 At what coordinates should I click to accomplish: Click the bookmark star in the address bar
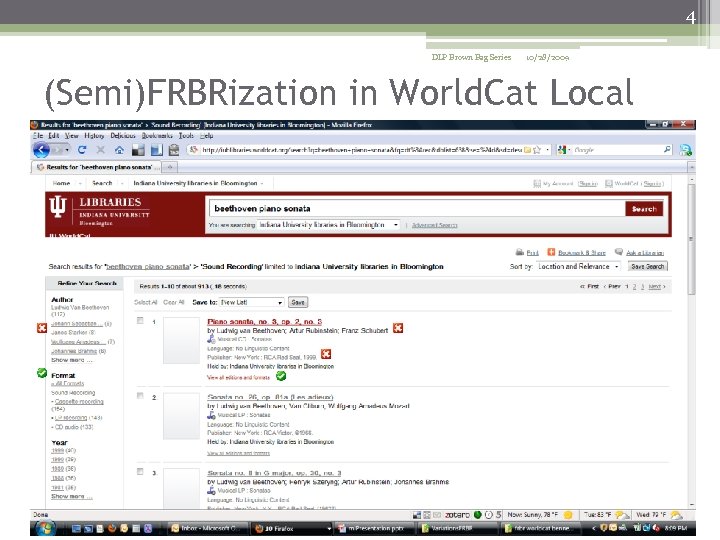pyautogui.click(x=537, y=150)
